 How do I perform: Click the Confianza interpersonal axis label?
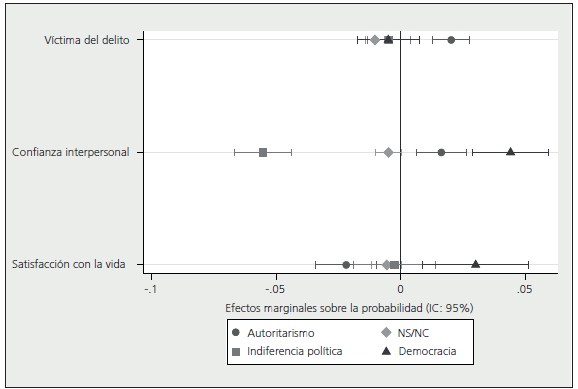point(70,152)
